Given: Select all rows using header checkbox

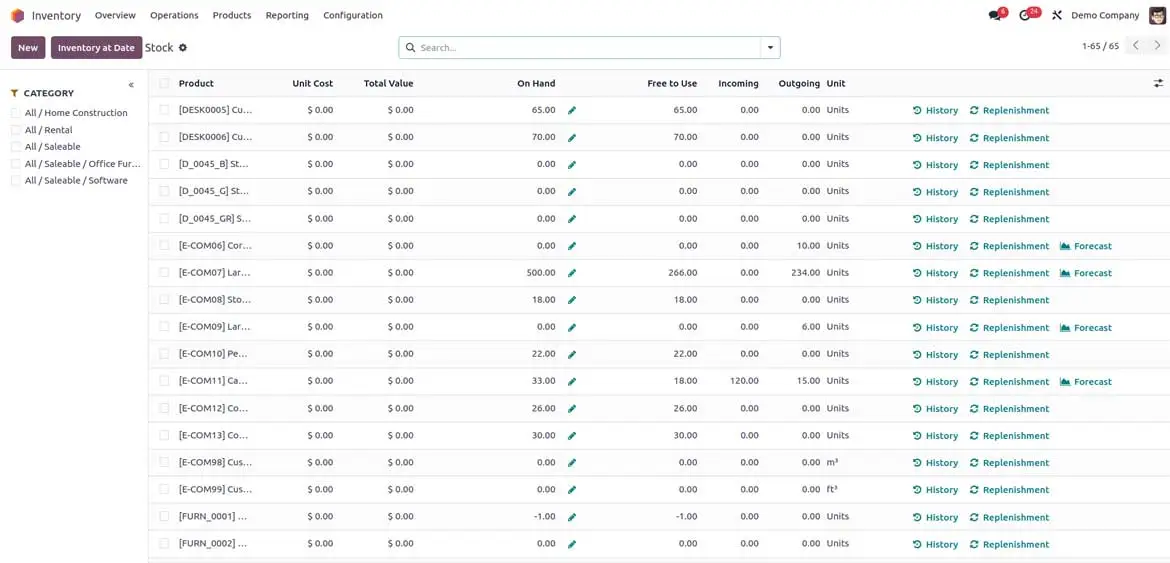Looking at the screenshot, I should pyautogui.click(x=164, y=84).
